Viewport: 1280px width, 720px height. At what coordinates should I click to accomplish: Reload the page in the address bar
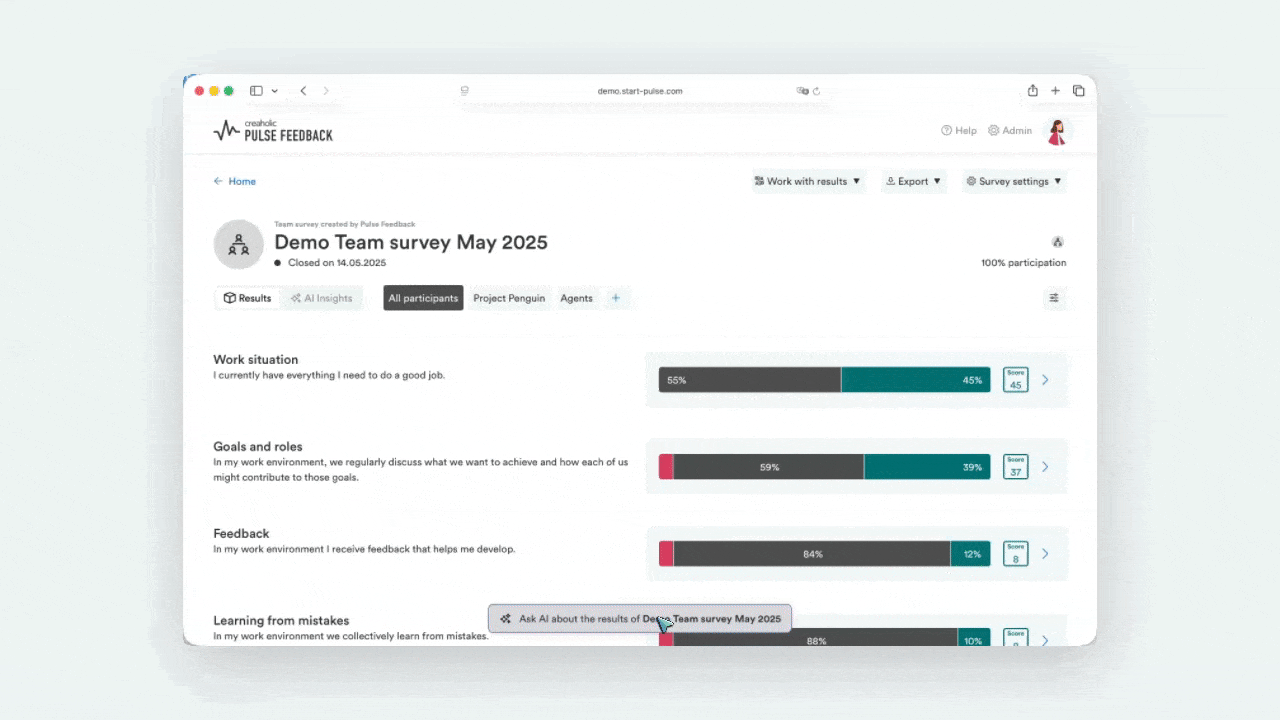(816, 91)
